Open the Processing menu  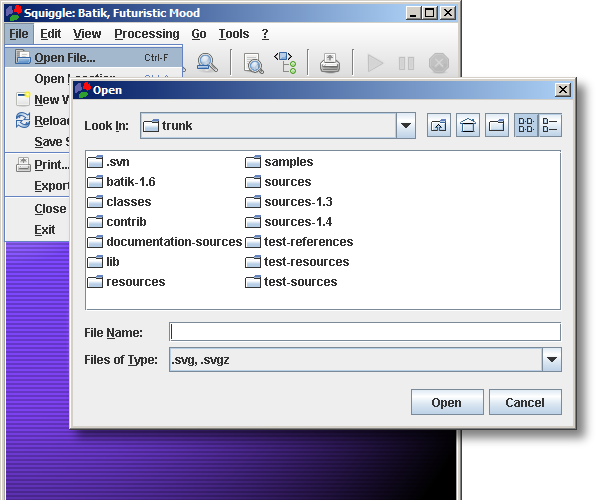pyautogui.click(x=147, y=34)
